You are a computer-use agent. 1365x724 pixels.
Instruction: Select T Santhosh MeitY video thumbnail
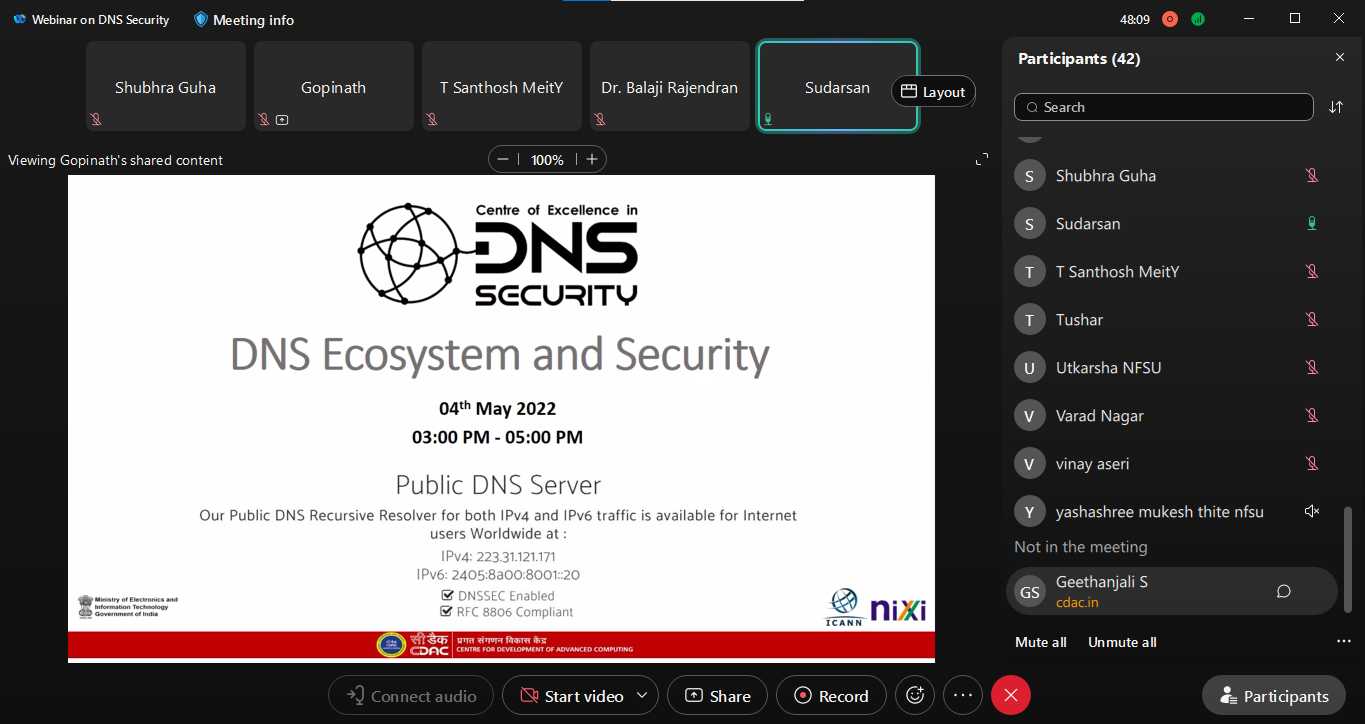click(502, 86)
